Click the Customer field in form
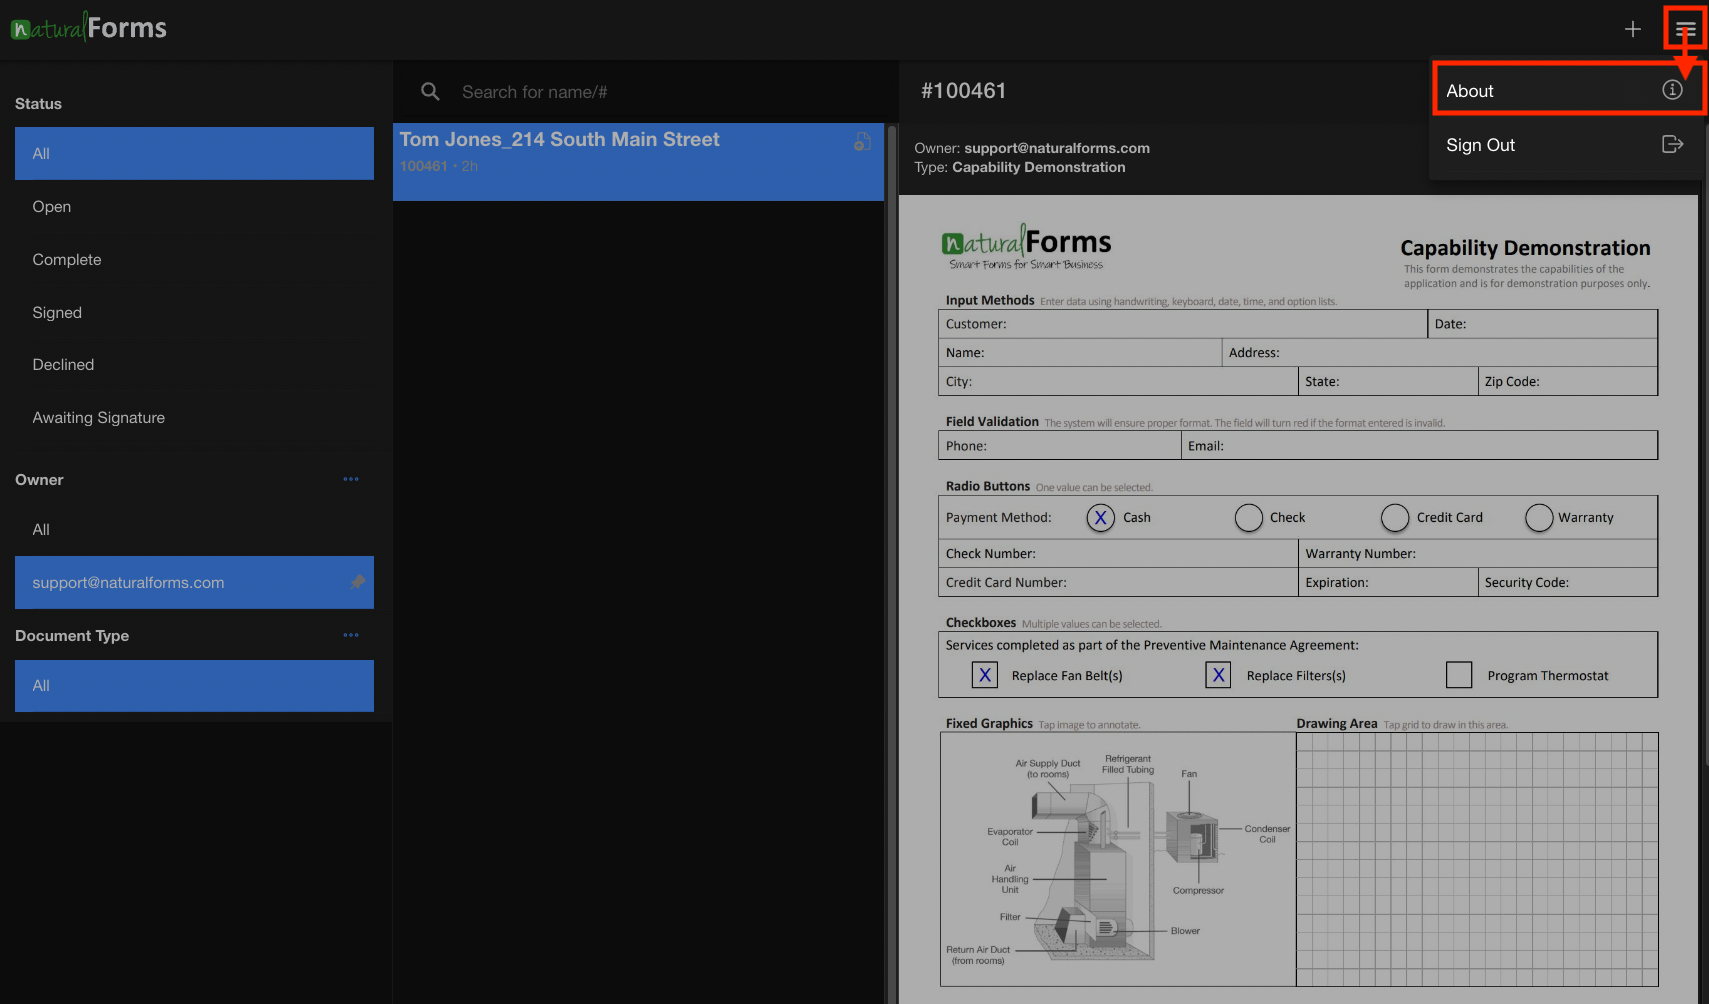Image resolution: width=1709 pixels, height=1004 pixels. tap(1183, 324)
